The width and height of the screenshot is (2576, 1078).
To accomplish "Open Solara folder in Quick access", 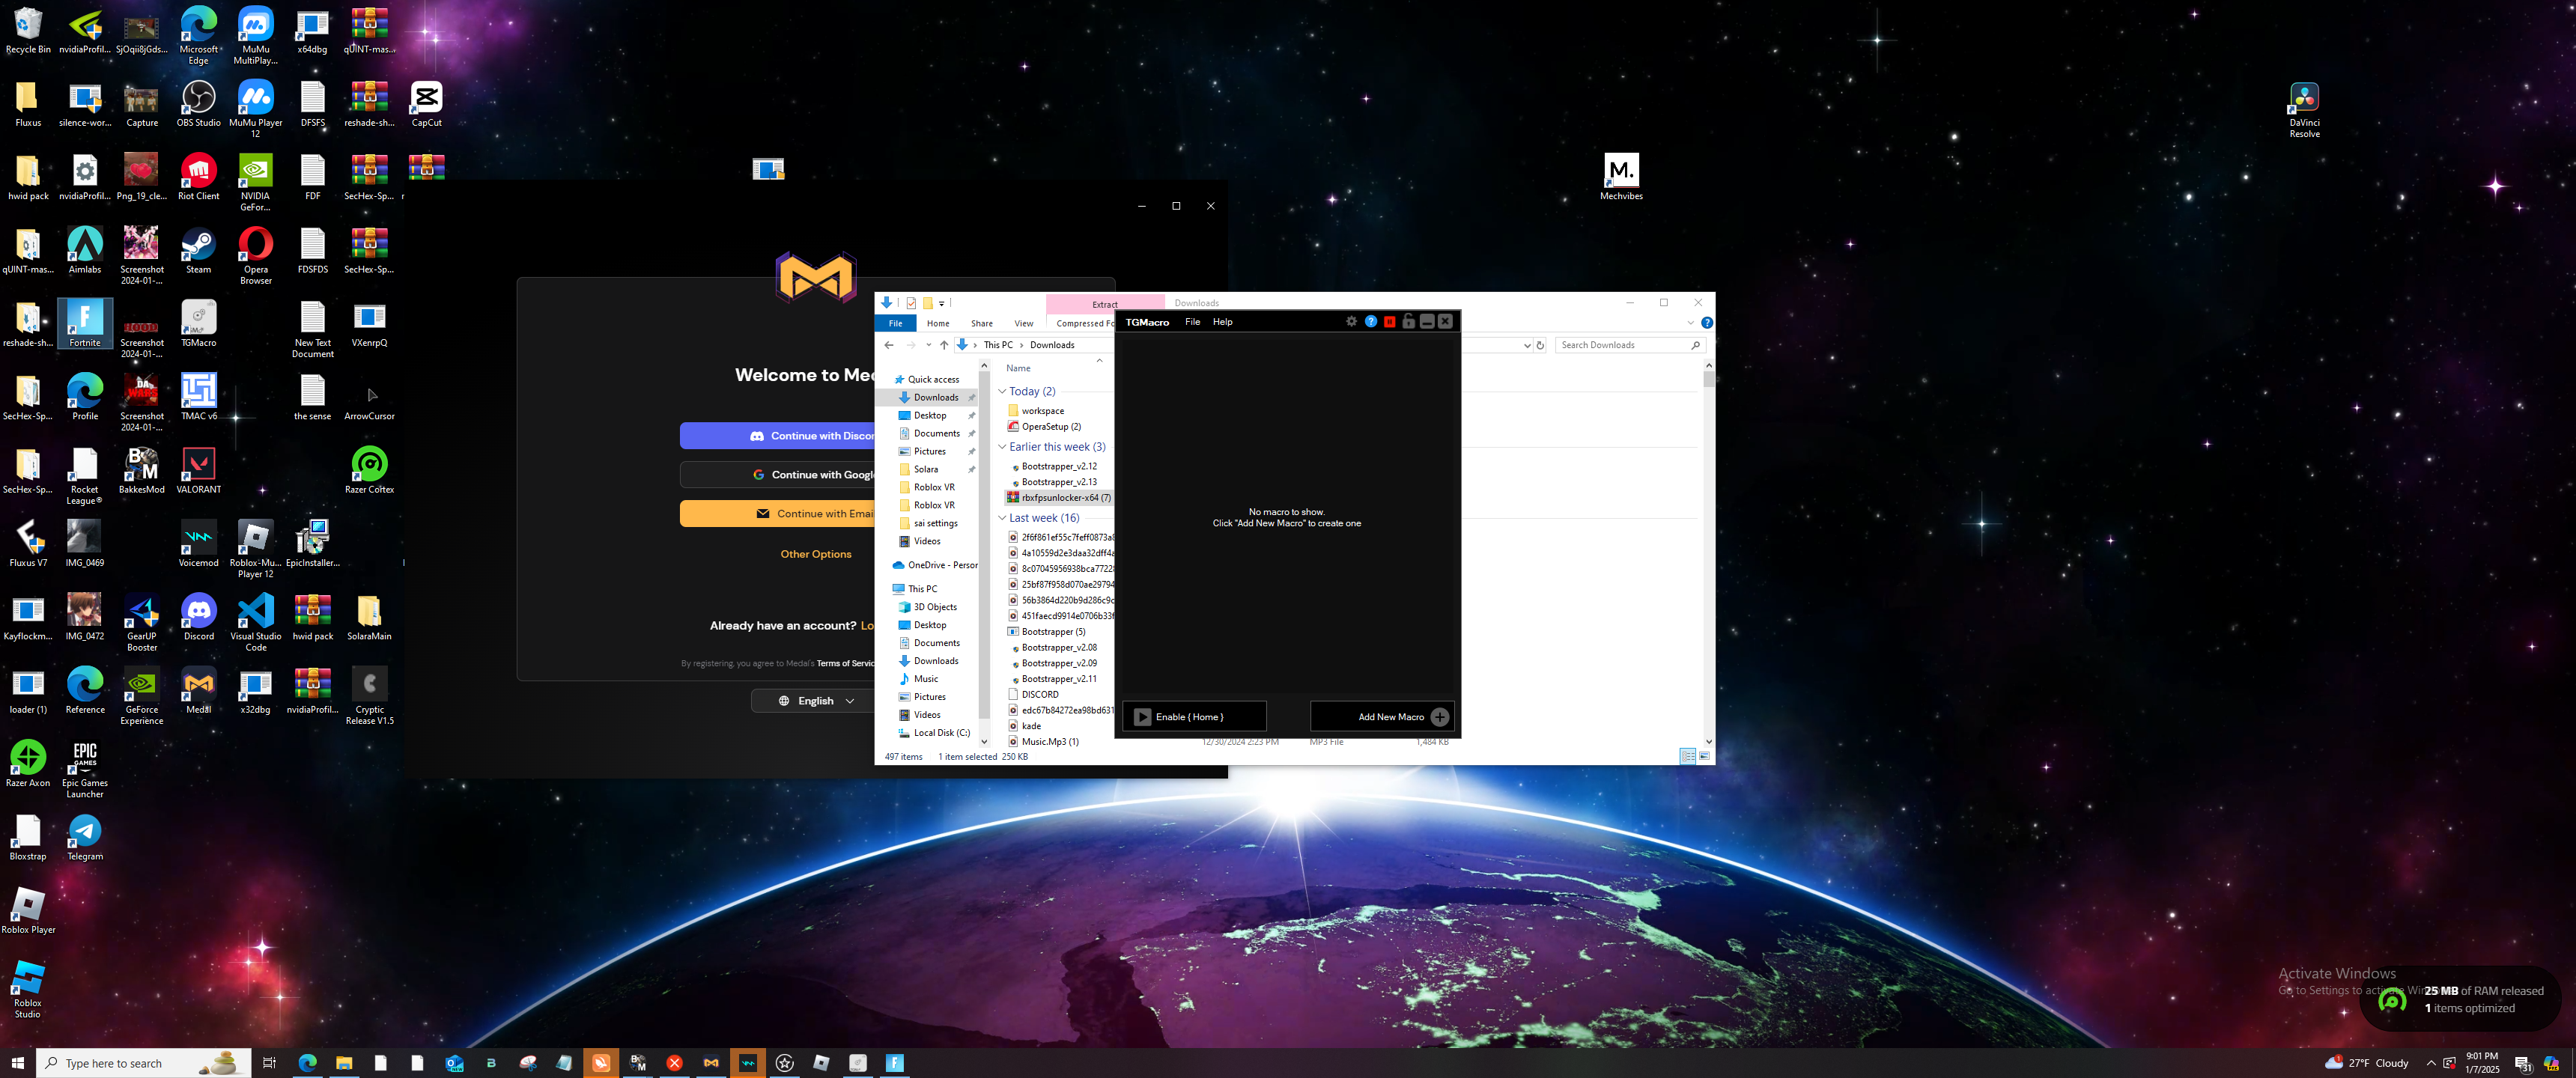I will [925, 469].
